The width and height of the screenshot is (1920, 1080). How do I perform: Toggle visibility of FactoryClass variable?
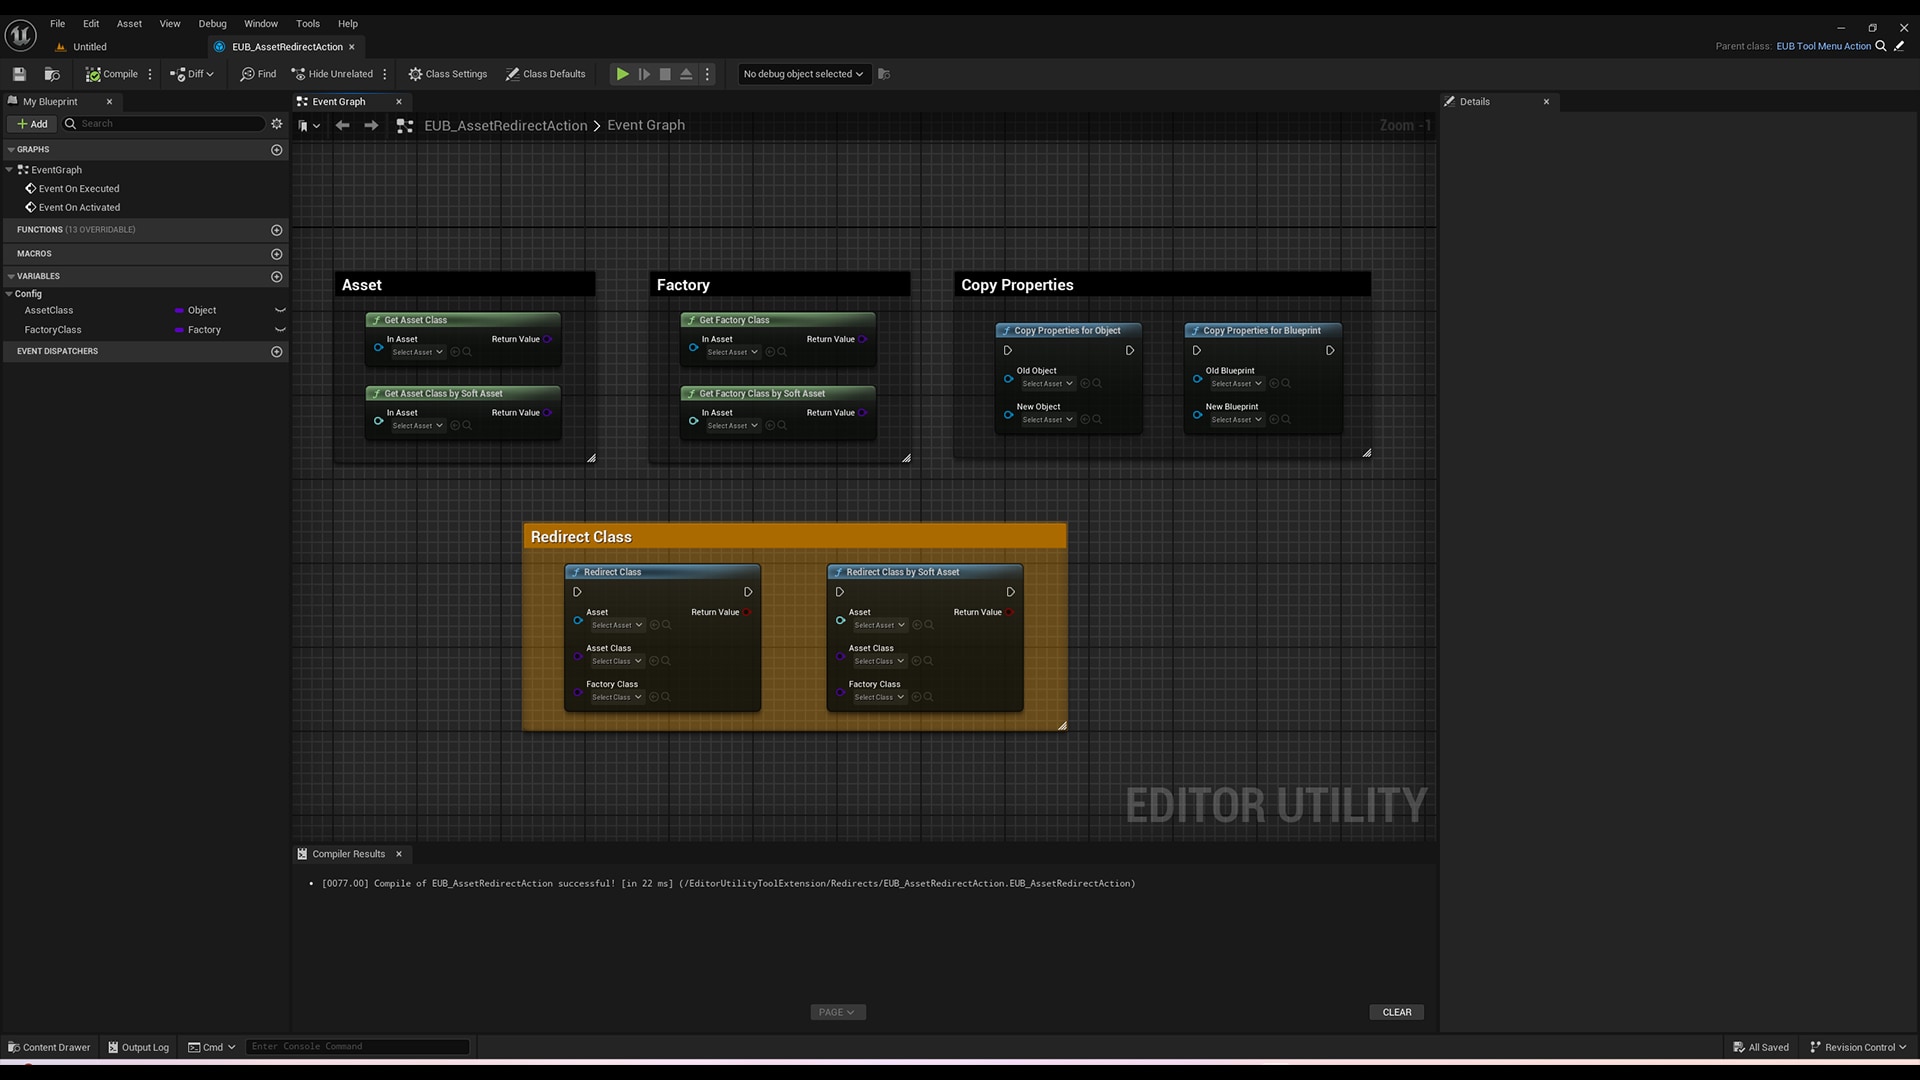pos(281,330)
